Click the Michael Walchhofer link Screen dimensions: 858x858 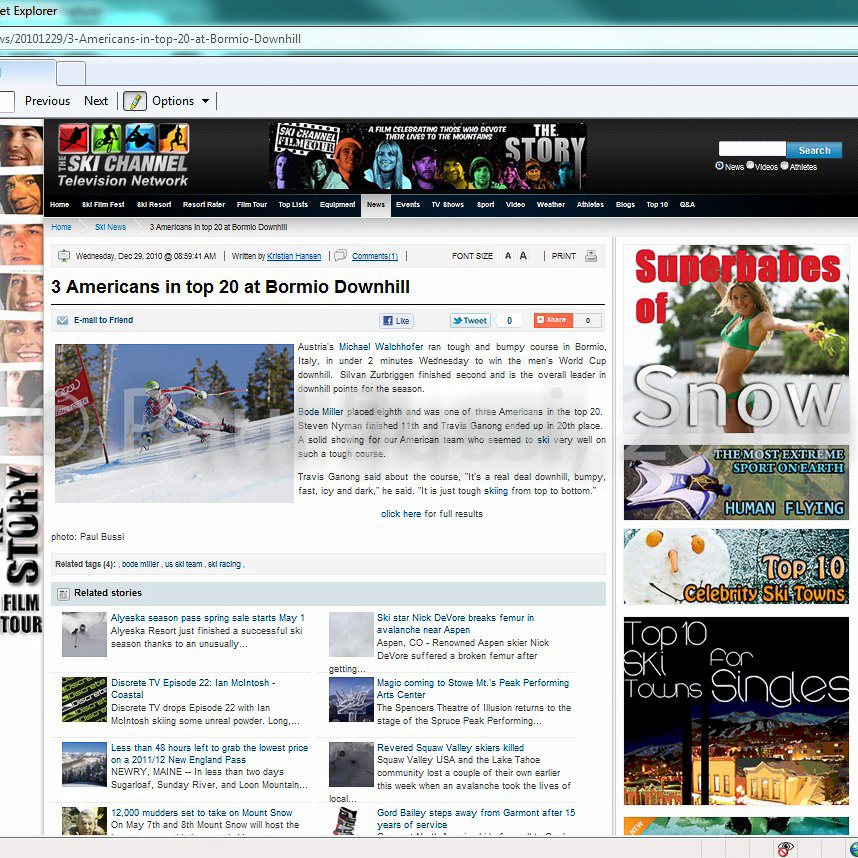[x=381, y=347]
